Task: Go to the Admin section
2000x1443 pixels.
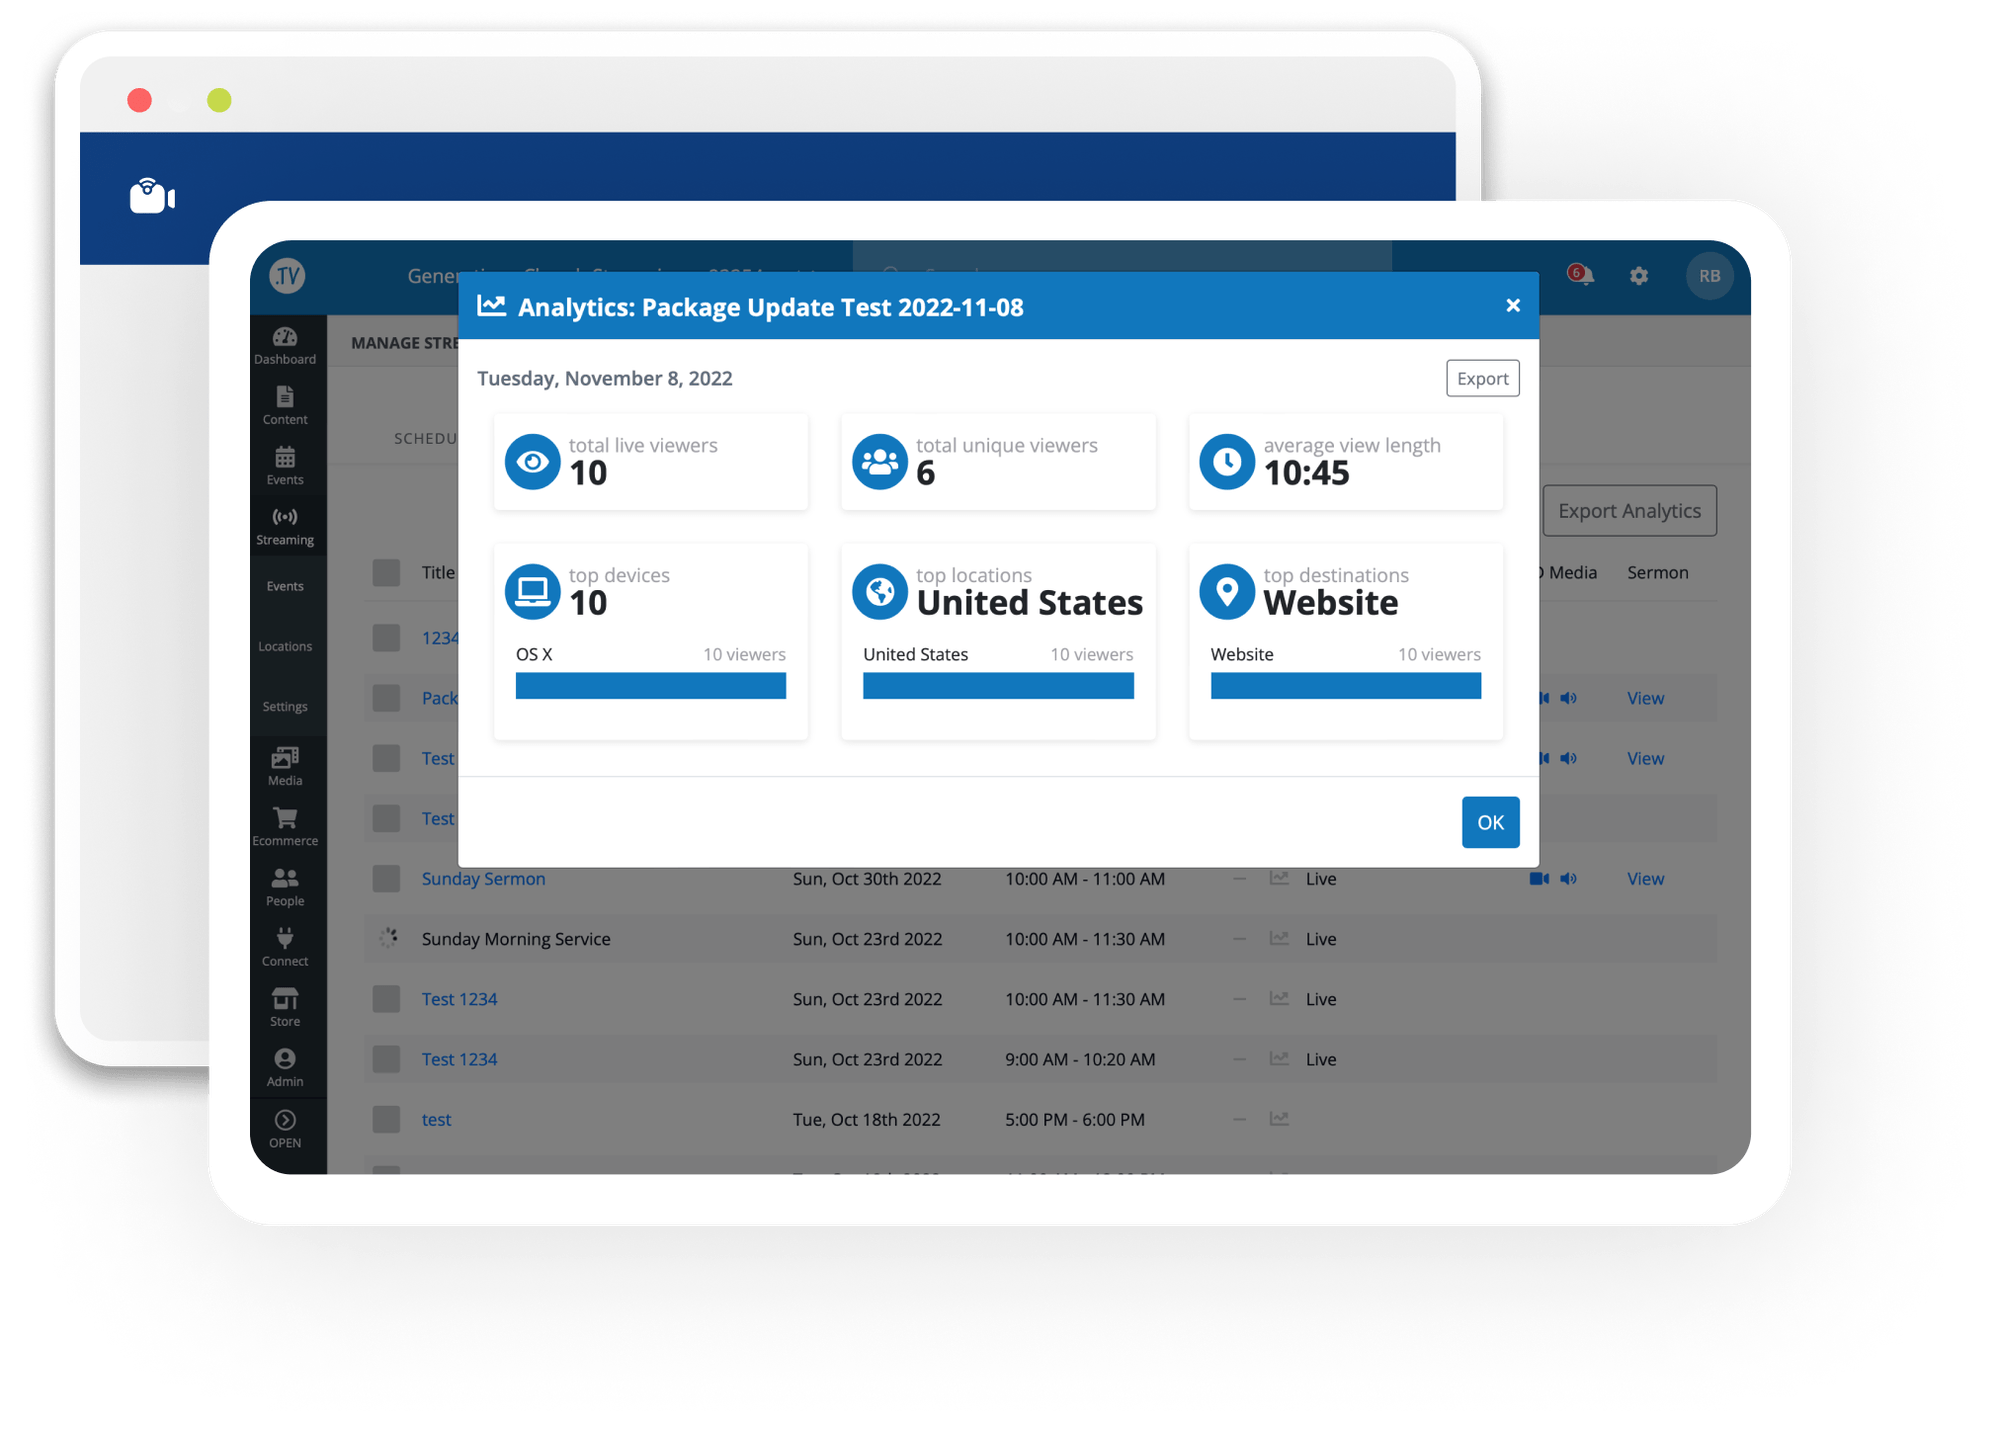Action: 286,1066
